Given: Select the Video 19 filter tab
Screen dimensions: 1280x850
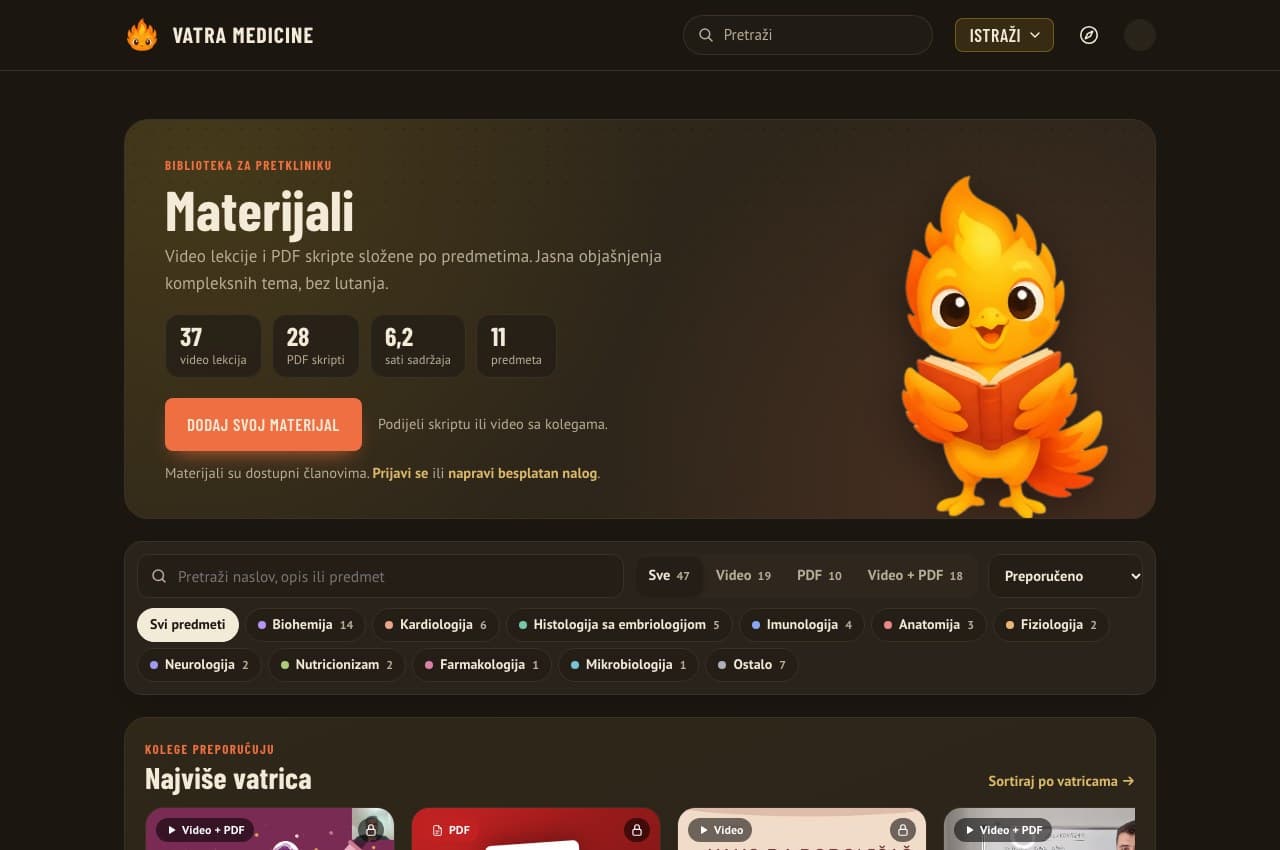Looking at the screenshot, I should tap(743, 576).
